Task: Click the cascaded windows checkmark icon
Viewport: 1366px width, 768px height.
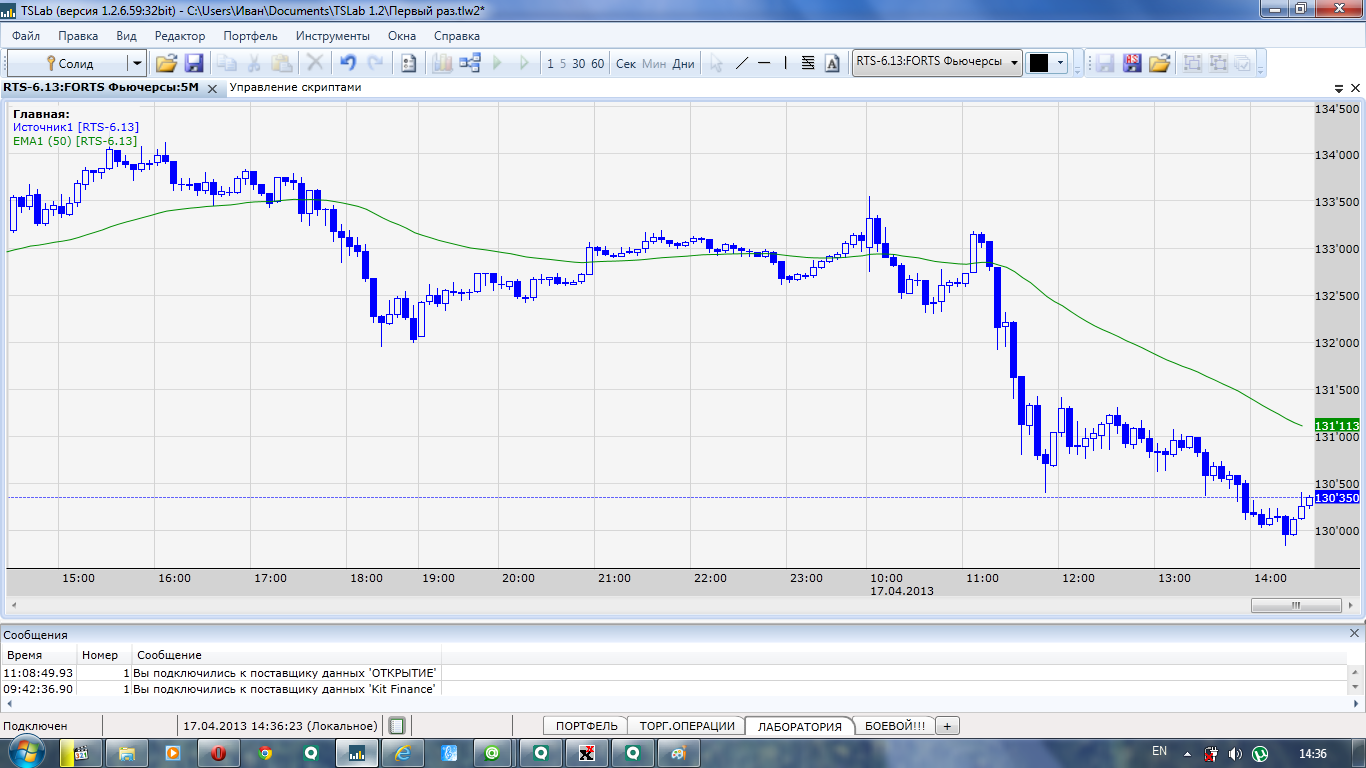Action: point(1242,63)
